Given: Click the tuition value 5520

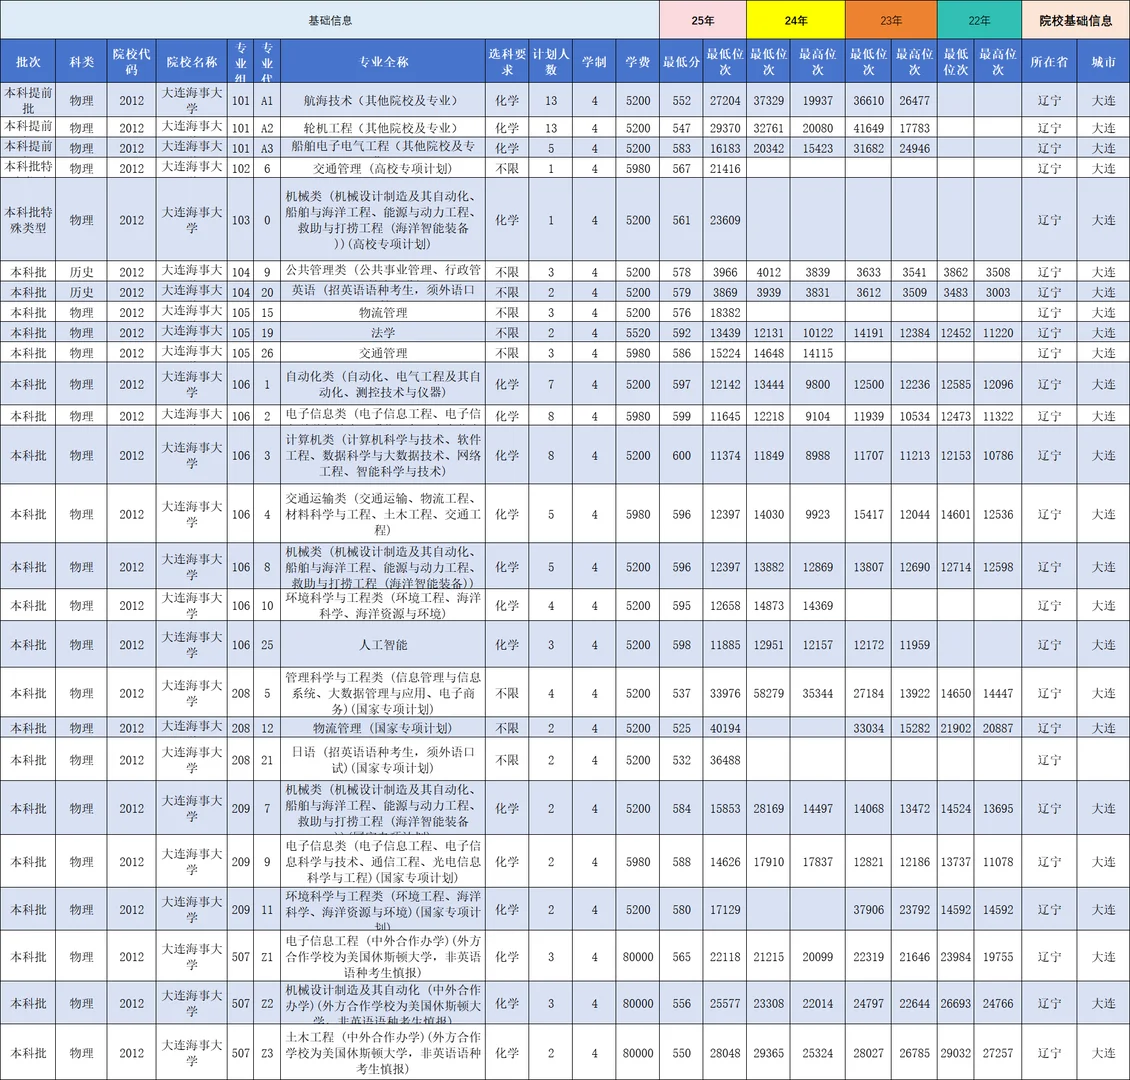Looking at the screenshot, I should click(x=638, y=333).
